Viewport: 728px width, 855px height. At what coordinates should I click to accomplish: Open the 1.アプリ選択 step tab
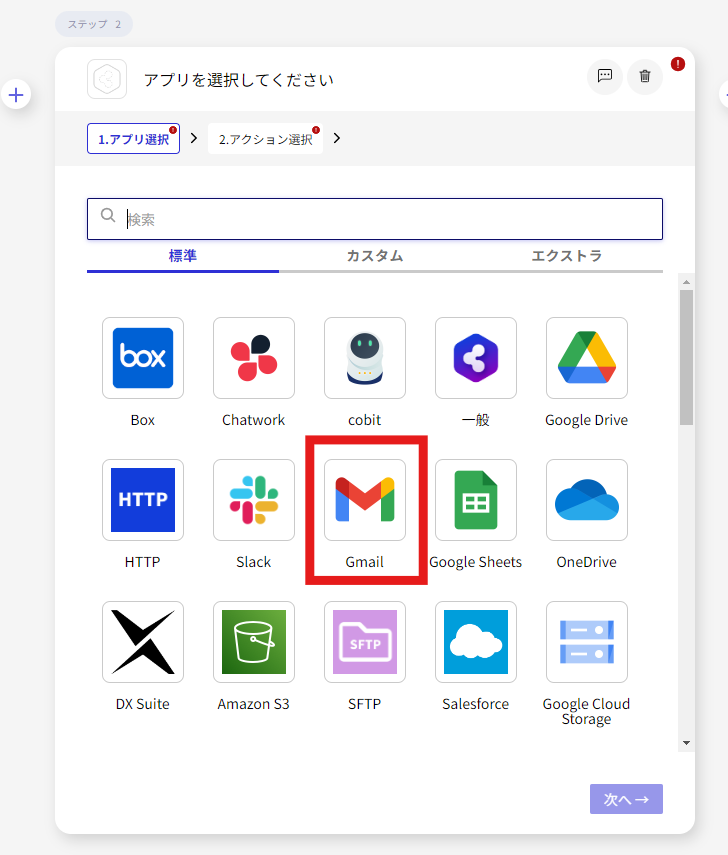coord(134,139)
